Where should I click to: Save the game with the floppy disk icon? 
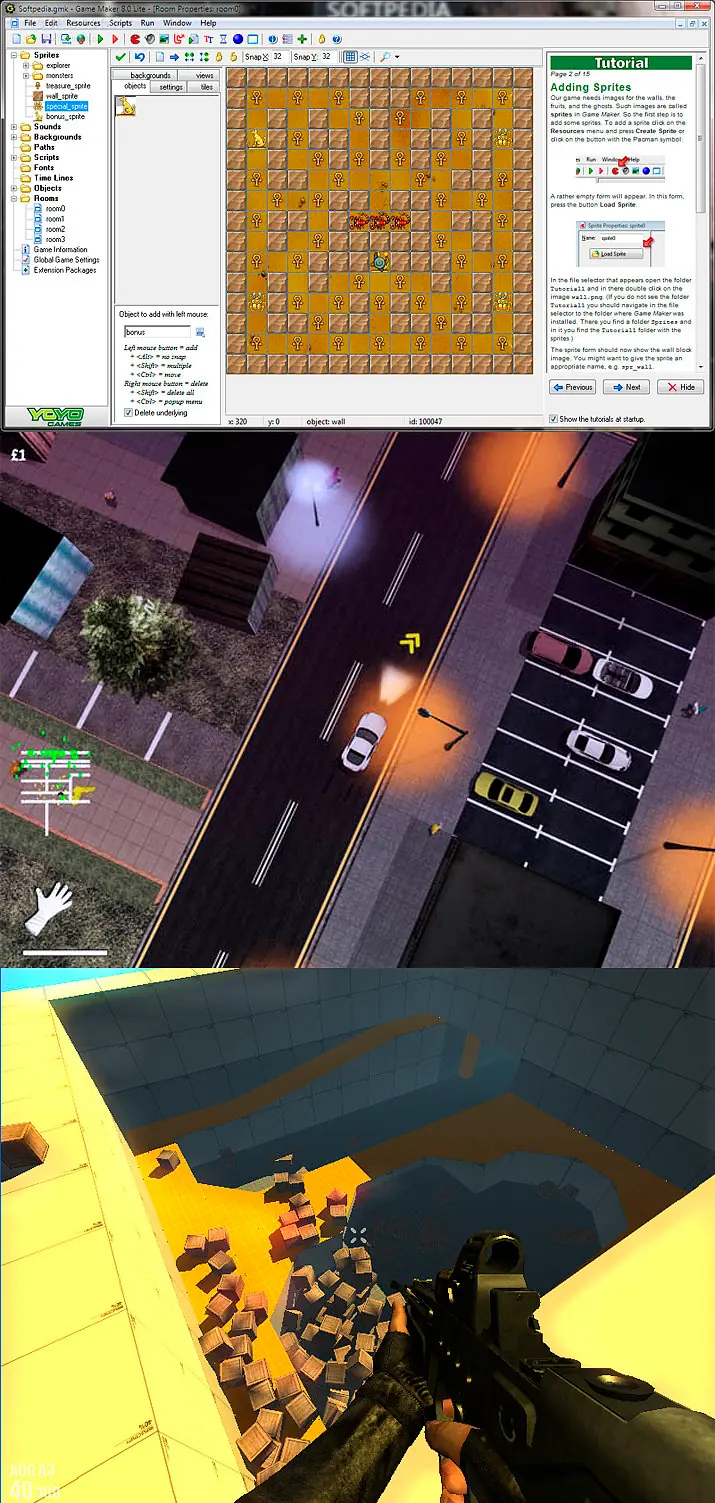[46, 39]
